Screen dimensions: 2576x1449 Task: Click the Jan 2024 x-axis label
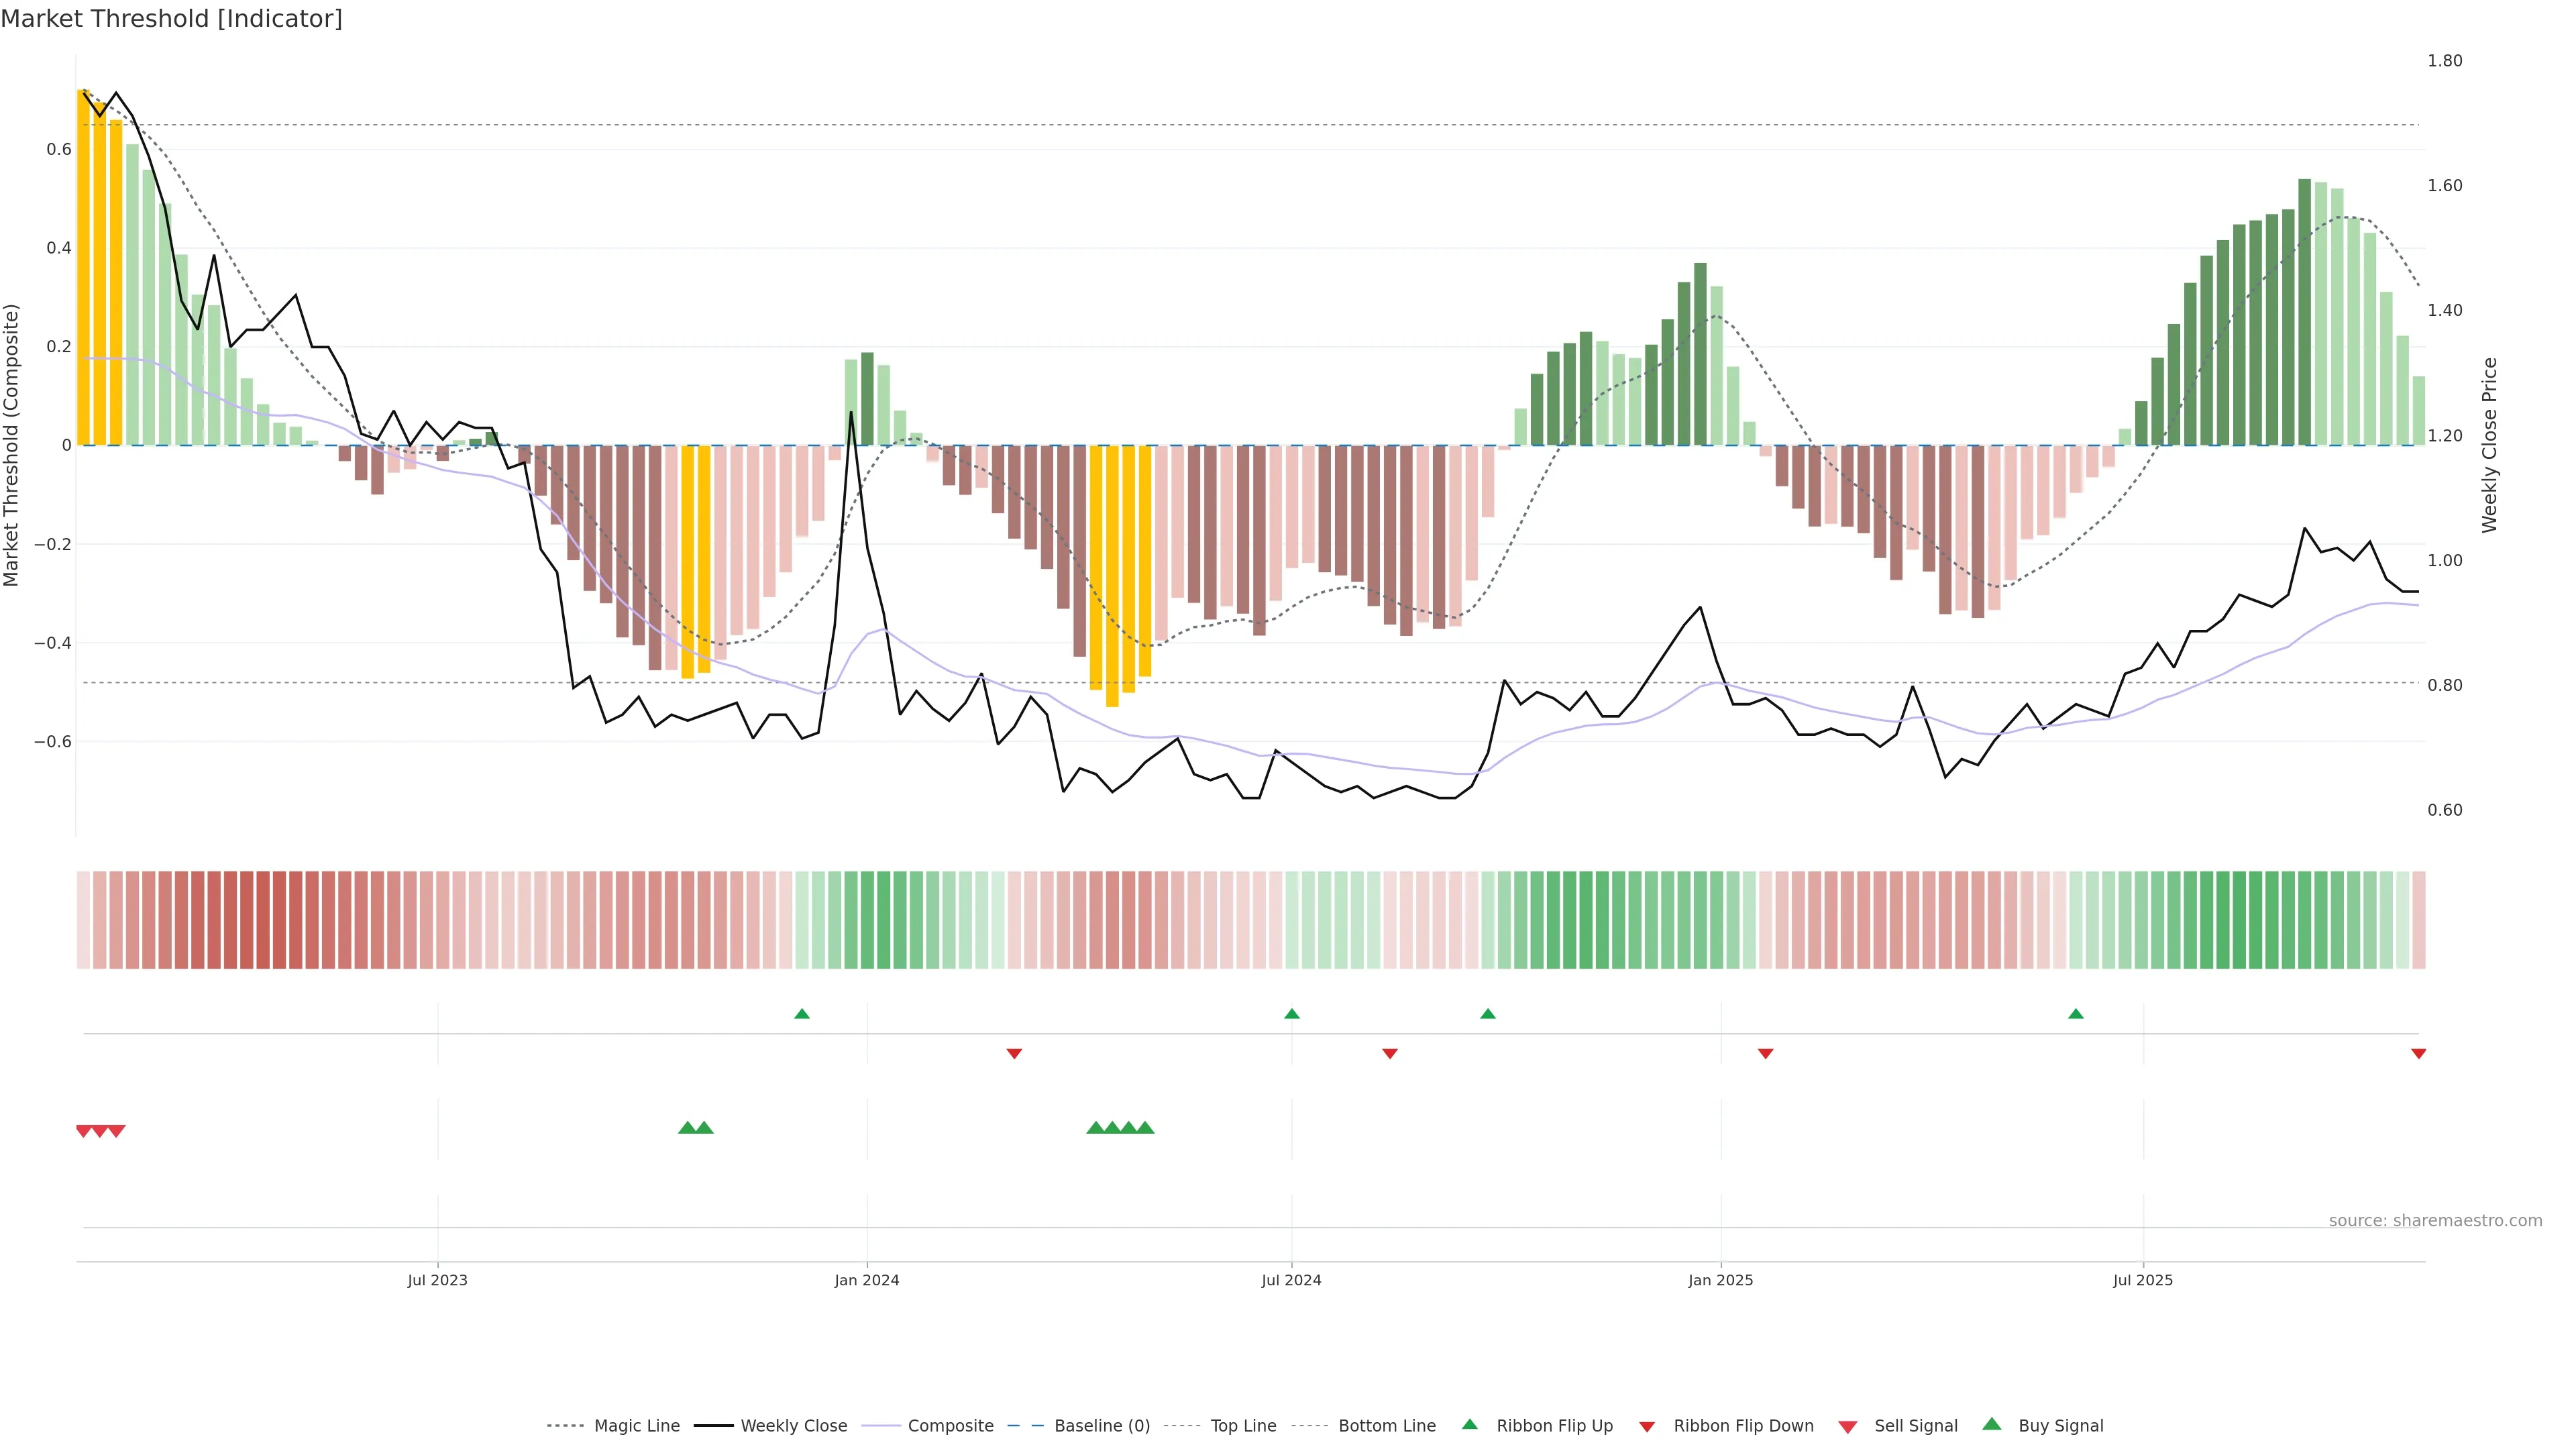point(866,1280)
